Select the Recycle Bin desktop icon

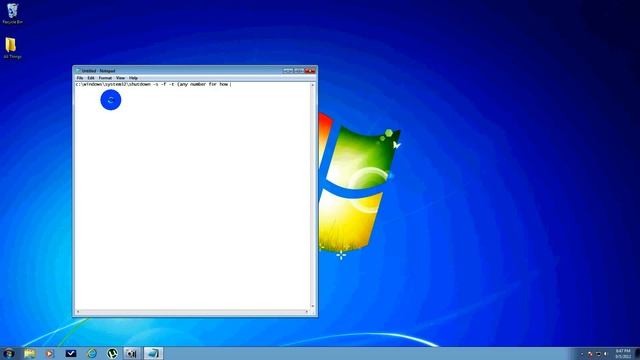(12, 13)
